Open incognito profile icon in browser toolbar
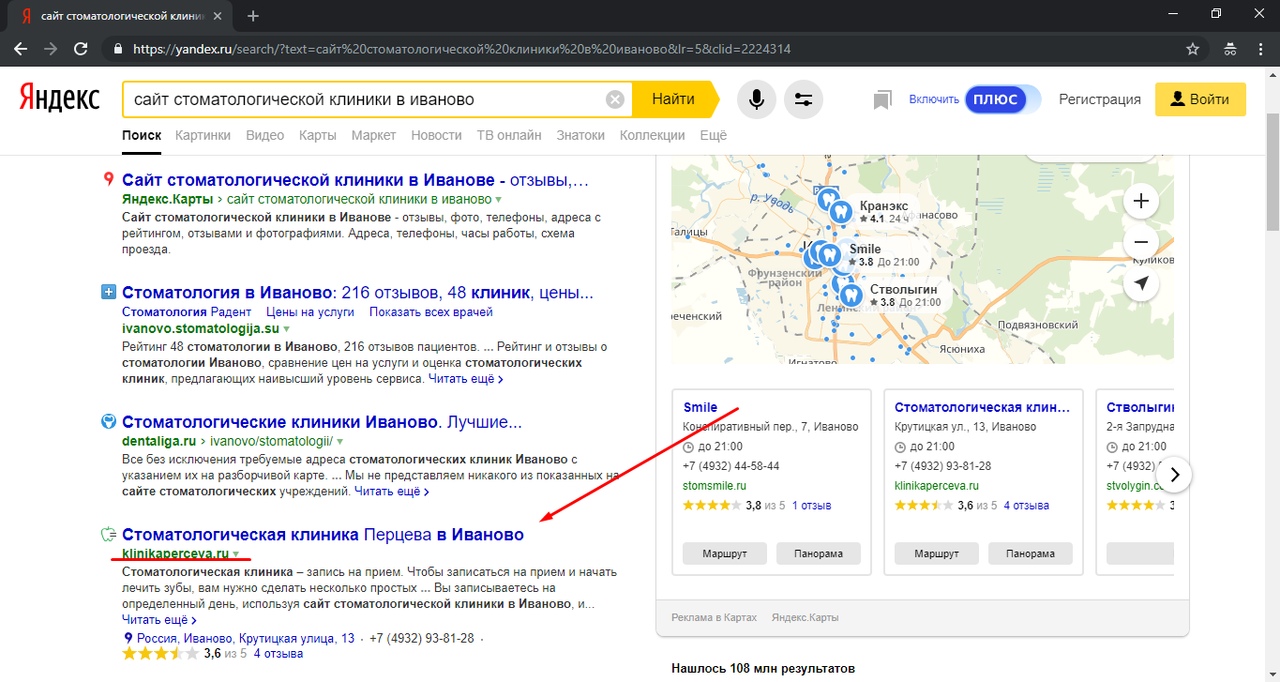The width and height of the screenshot is (1280, 682). (1229, 48)
